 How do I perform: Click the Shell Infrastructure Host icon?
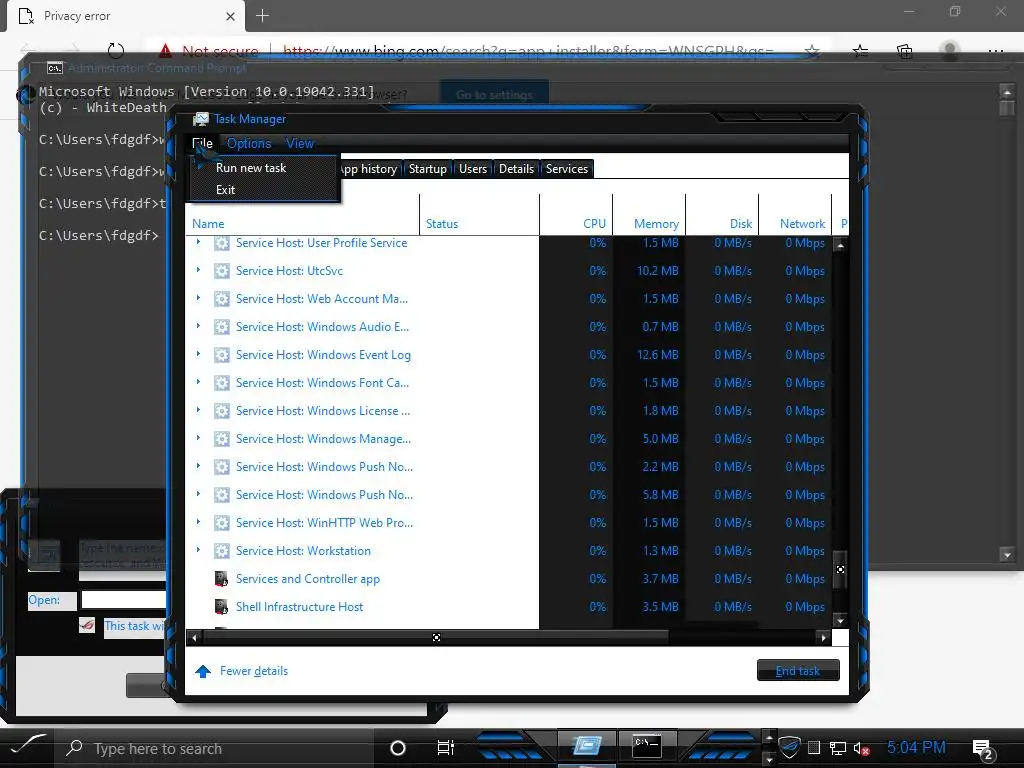[x=221, y=607]
